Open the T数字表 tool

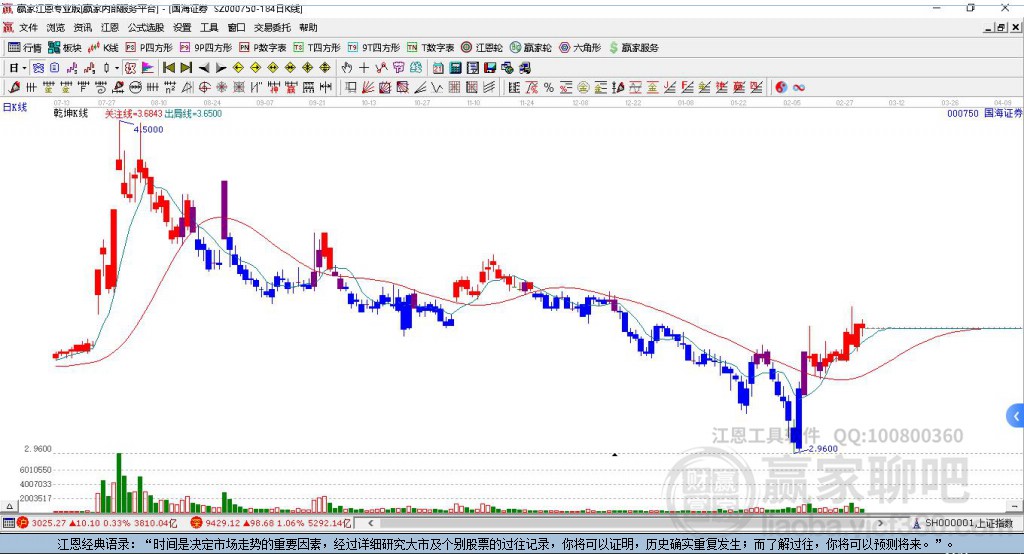430,48
